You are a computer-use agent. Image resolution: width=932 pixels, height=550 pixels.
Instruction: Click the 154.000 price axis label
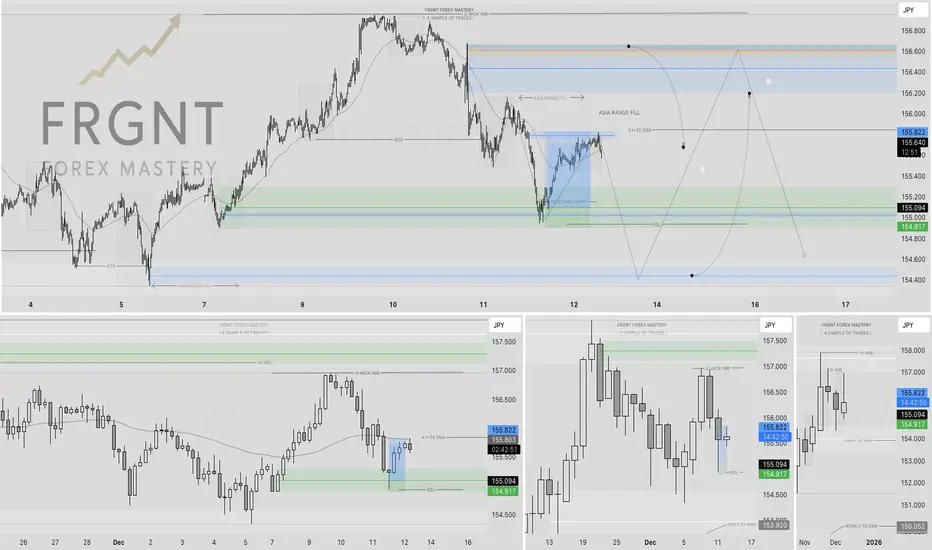click(913, 439)
